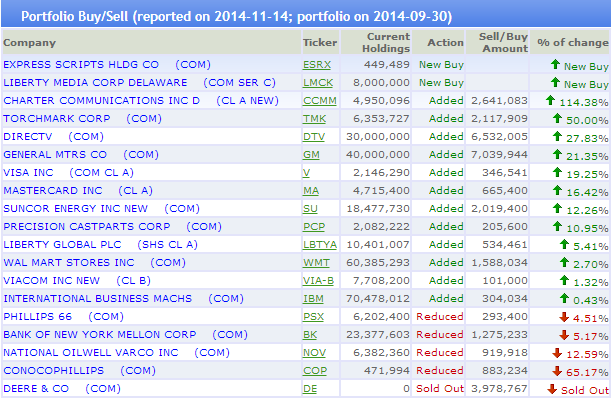Sort by % of change header
The image size is (611, 399).
point(573,42)
